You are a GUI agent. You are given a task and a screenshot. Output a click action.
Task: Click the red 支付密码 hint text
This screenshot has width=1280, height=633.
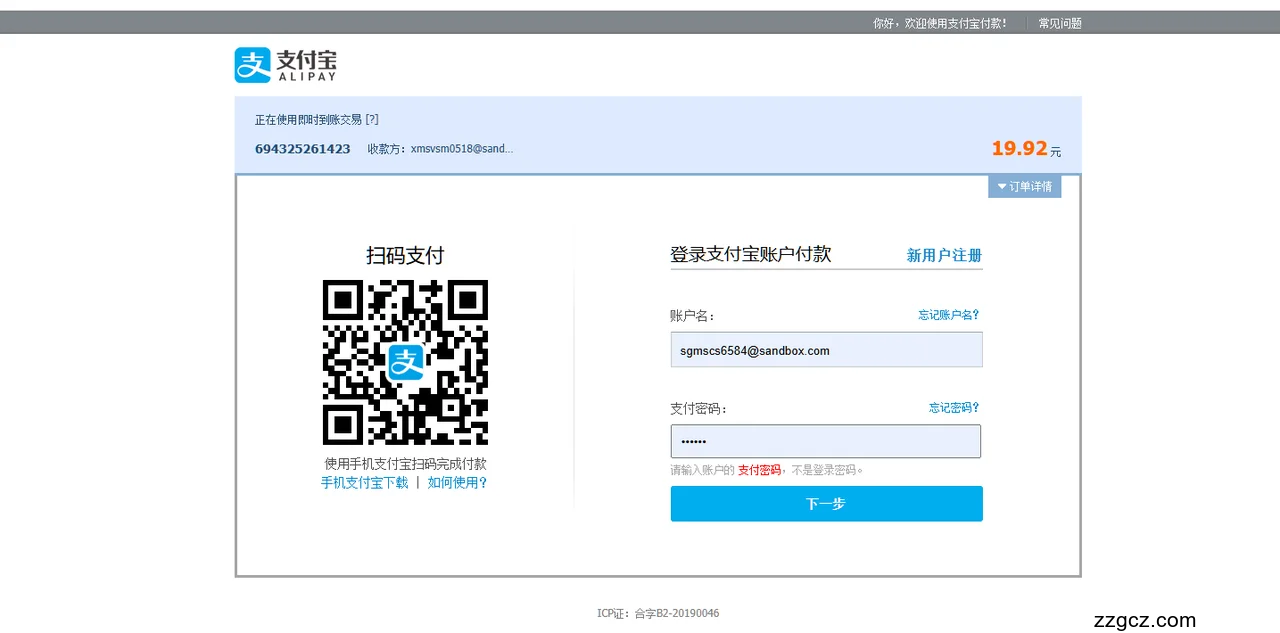[759, 470]
